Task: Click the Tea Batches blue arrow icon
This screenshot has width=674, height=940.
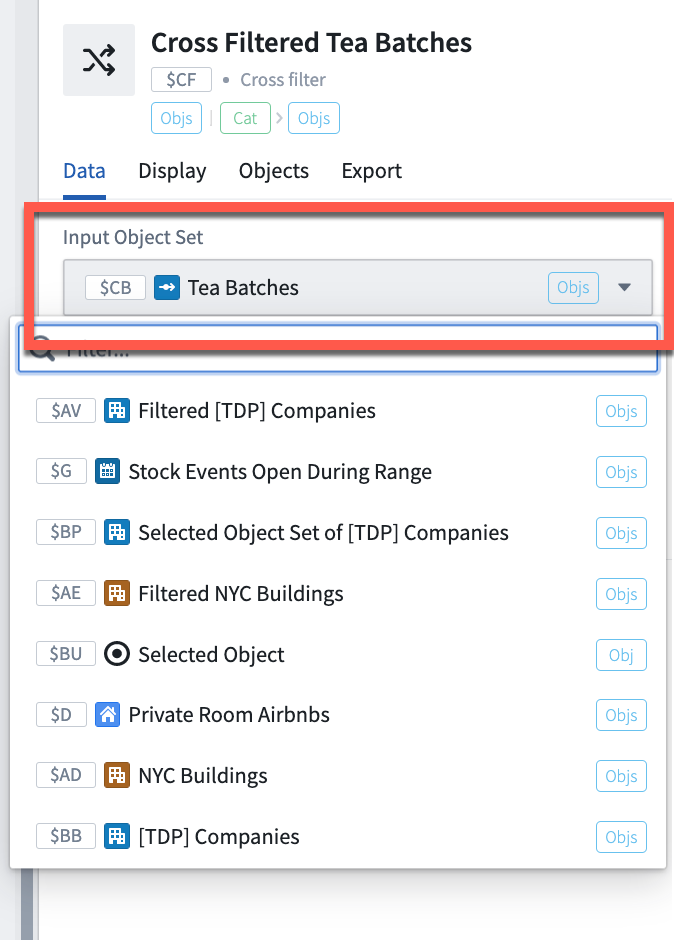Action: click(x=167, y=287)
